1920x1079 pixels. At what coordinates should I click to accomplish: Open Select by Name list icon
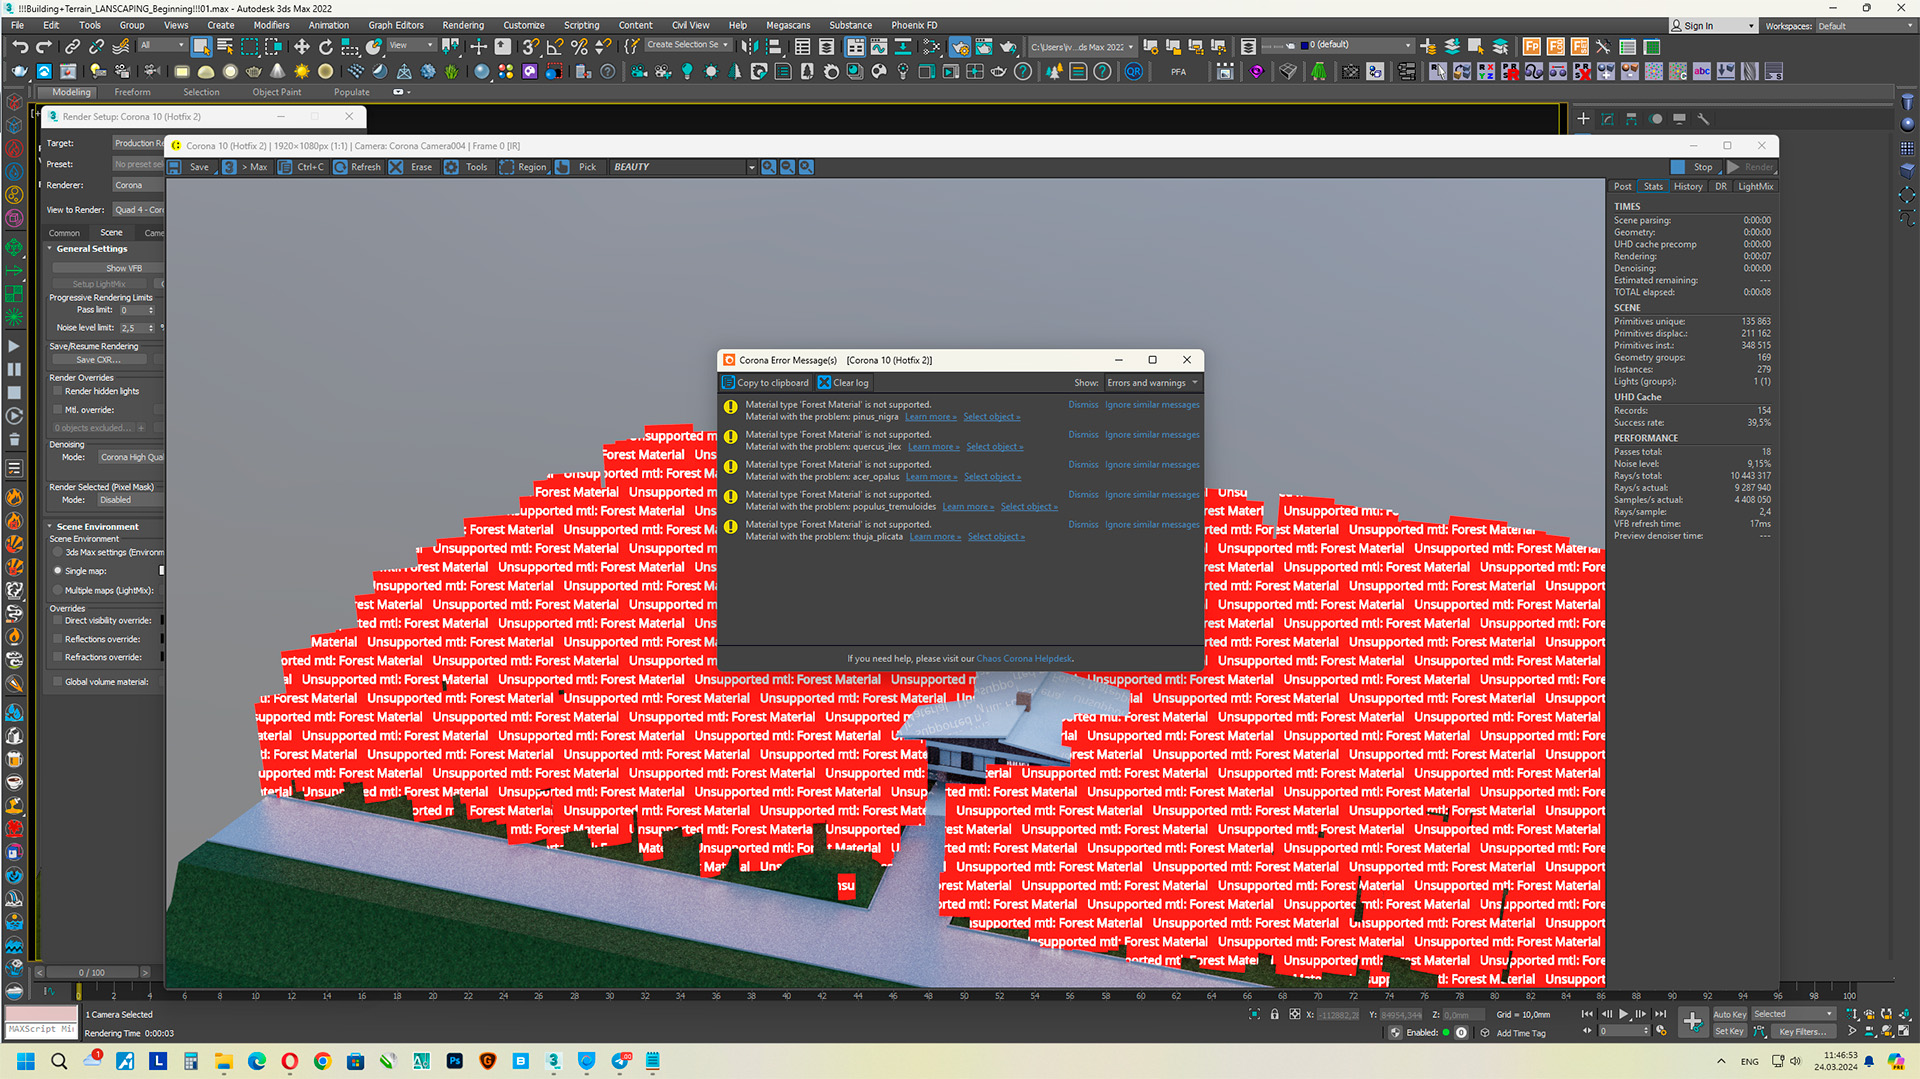pos(225,46)
